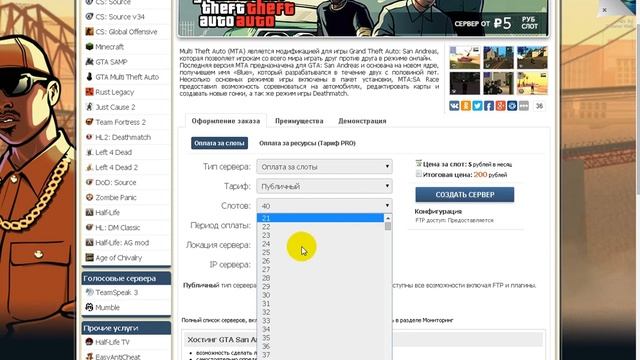Select HL2: Deathmatch icon

click(89, 137)
